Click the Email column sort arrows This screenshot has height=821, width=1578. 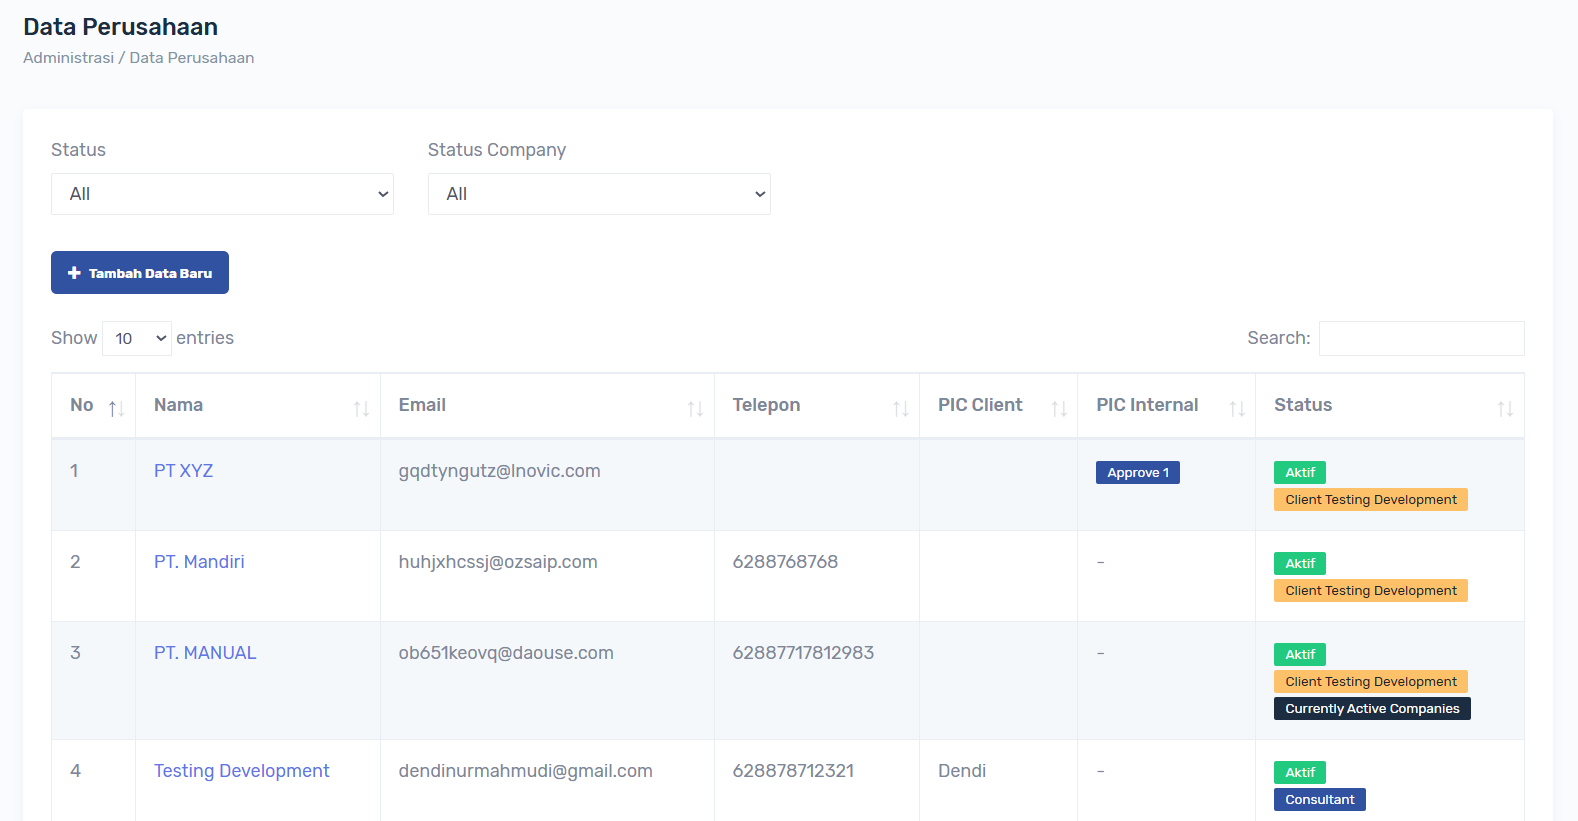[695, 408]
